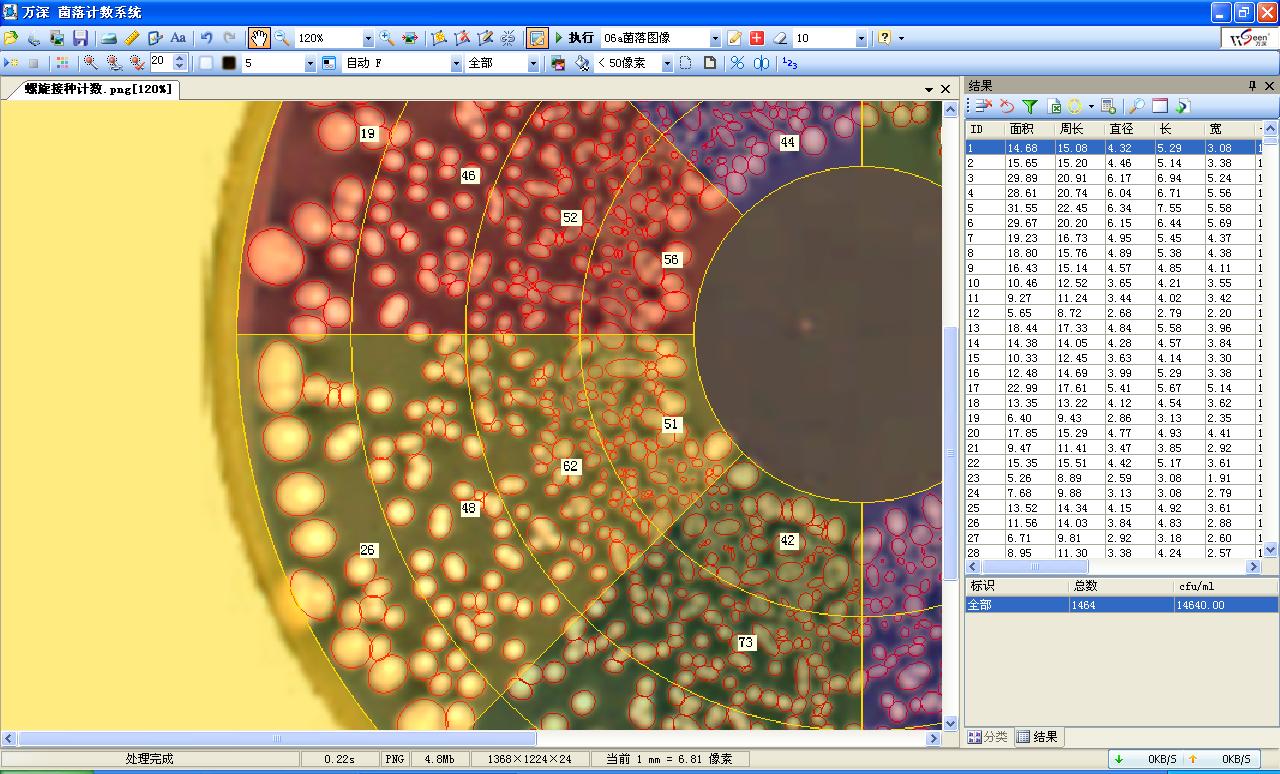The image size is (1280, 774).
Task: Run processing with the 执行 button
Action: pyautogui.click(x=575, y=38)
